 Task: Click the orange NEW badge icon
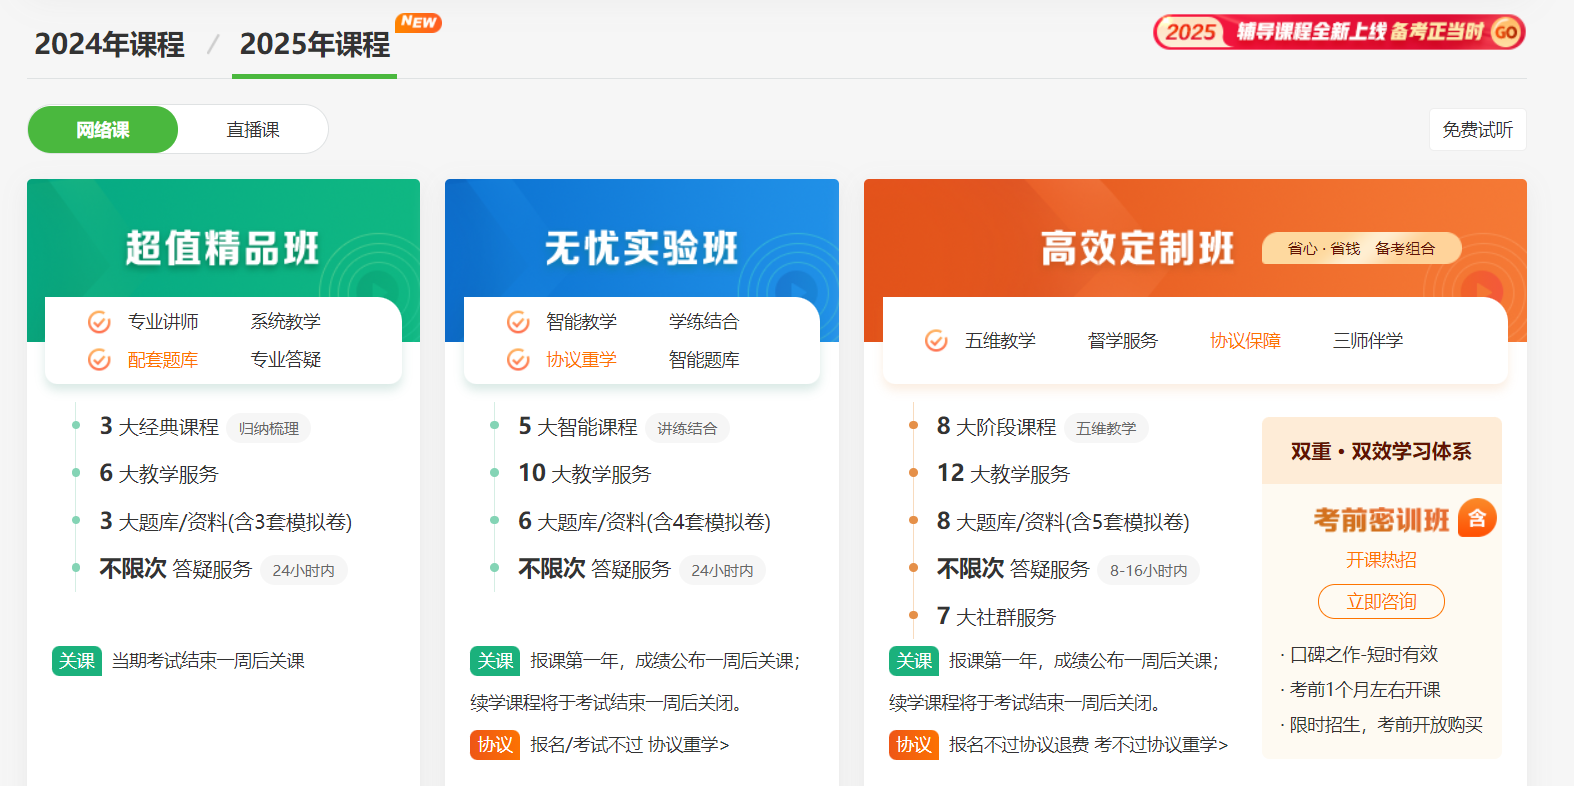pos(418,22)
